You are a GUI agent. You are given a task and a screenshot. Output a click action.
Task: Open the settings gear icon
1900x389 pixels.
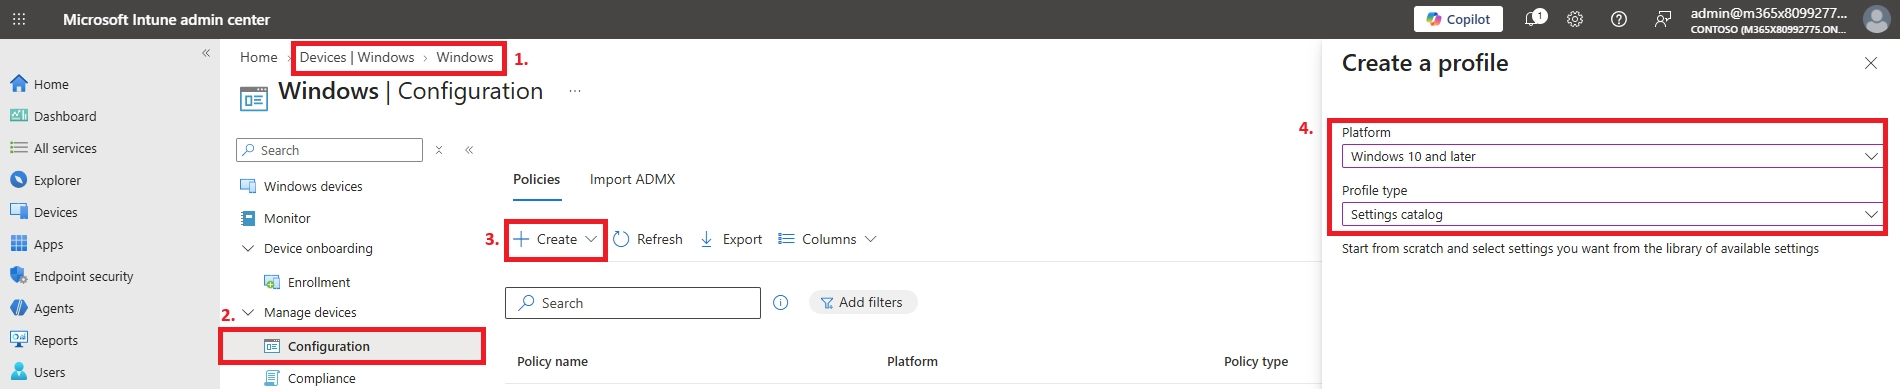click(x=1575, y=19)
